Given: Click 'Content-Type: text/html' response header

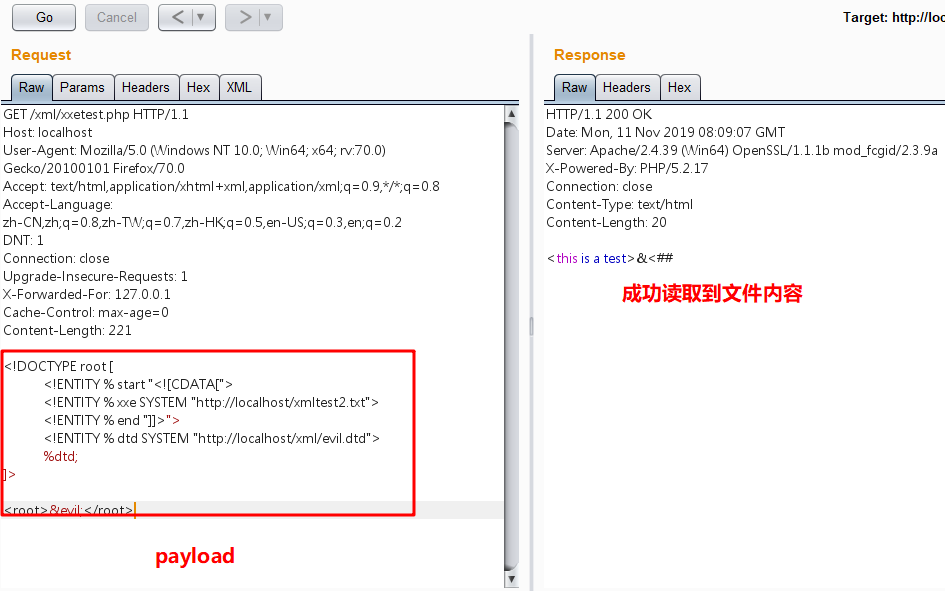Looking at the screenshot, I should click(x=620, y=205).
